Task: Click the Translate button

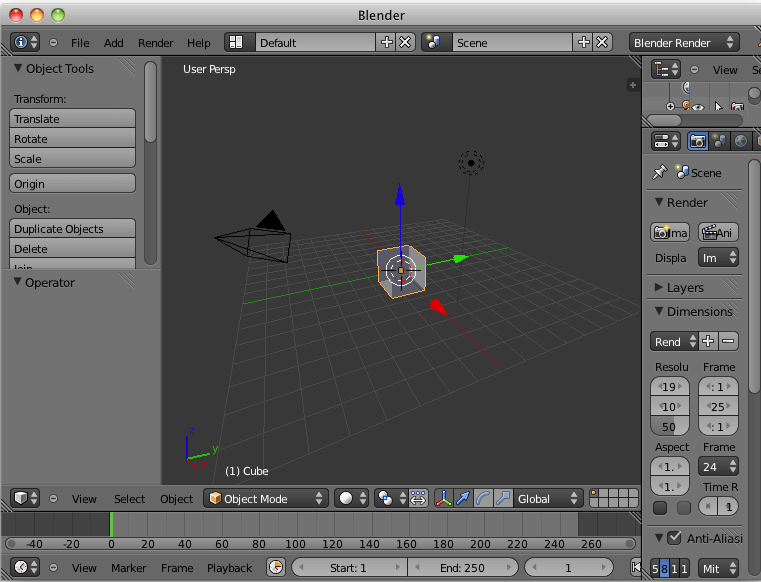Action: coord(72,119)
